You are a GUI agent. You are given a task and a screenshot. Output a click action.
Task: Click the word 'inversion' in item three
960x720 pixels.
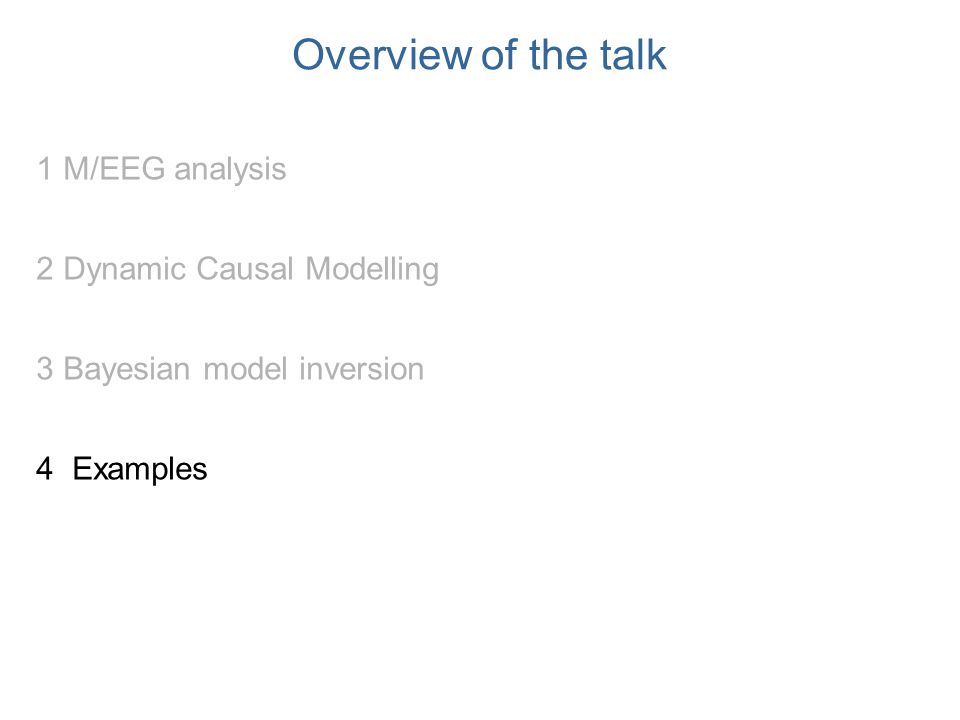coord(361,369)
